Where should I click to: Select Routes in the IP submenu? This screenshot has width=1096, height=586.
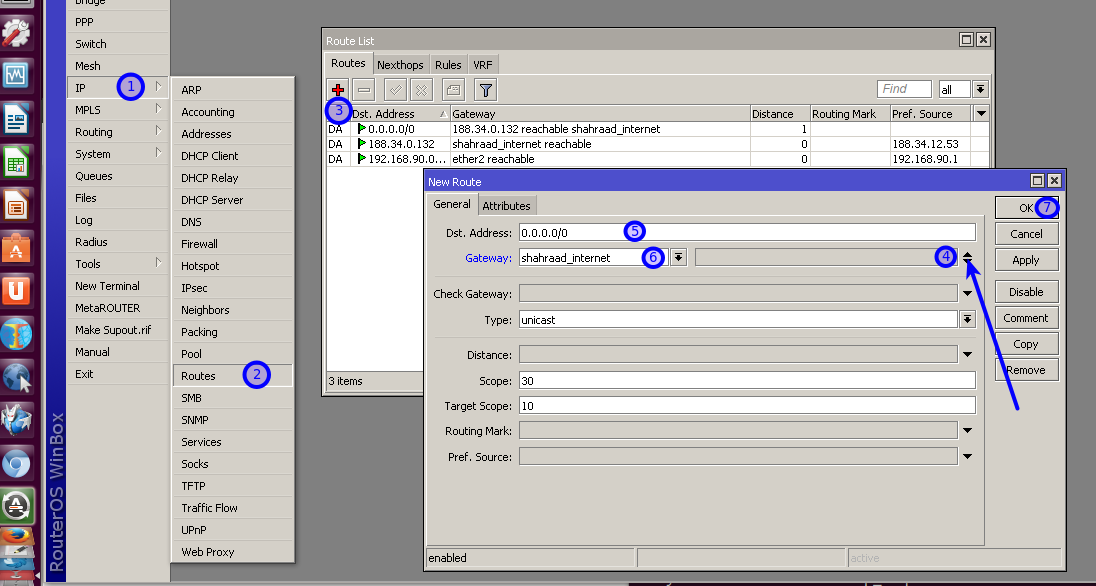click(199, 376)
